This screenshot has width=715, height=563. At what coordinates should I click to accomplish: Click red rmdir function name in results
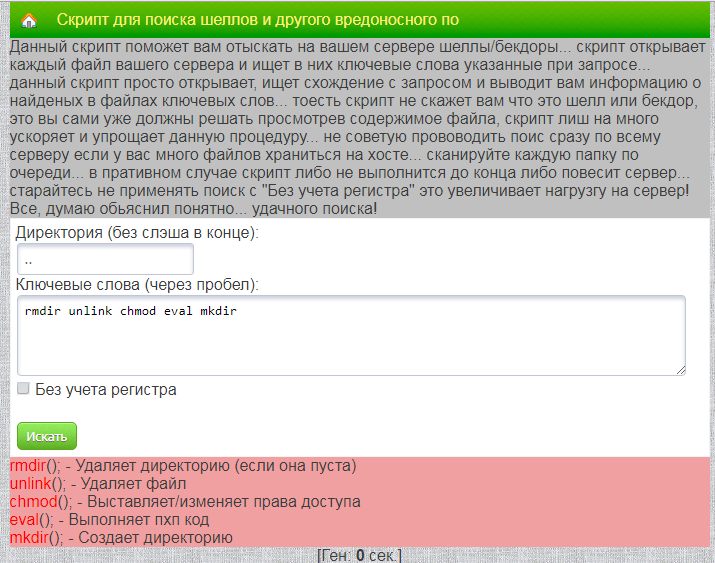pos(28,465)
